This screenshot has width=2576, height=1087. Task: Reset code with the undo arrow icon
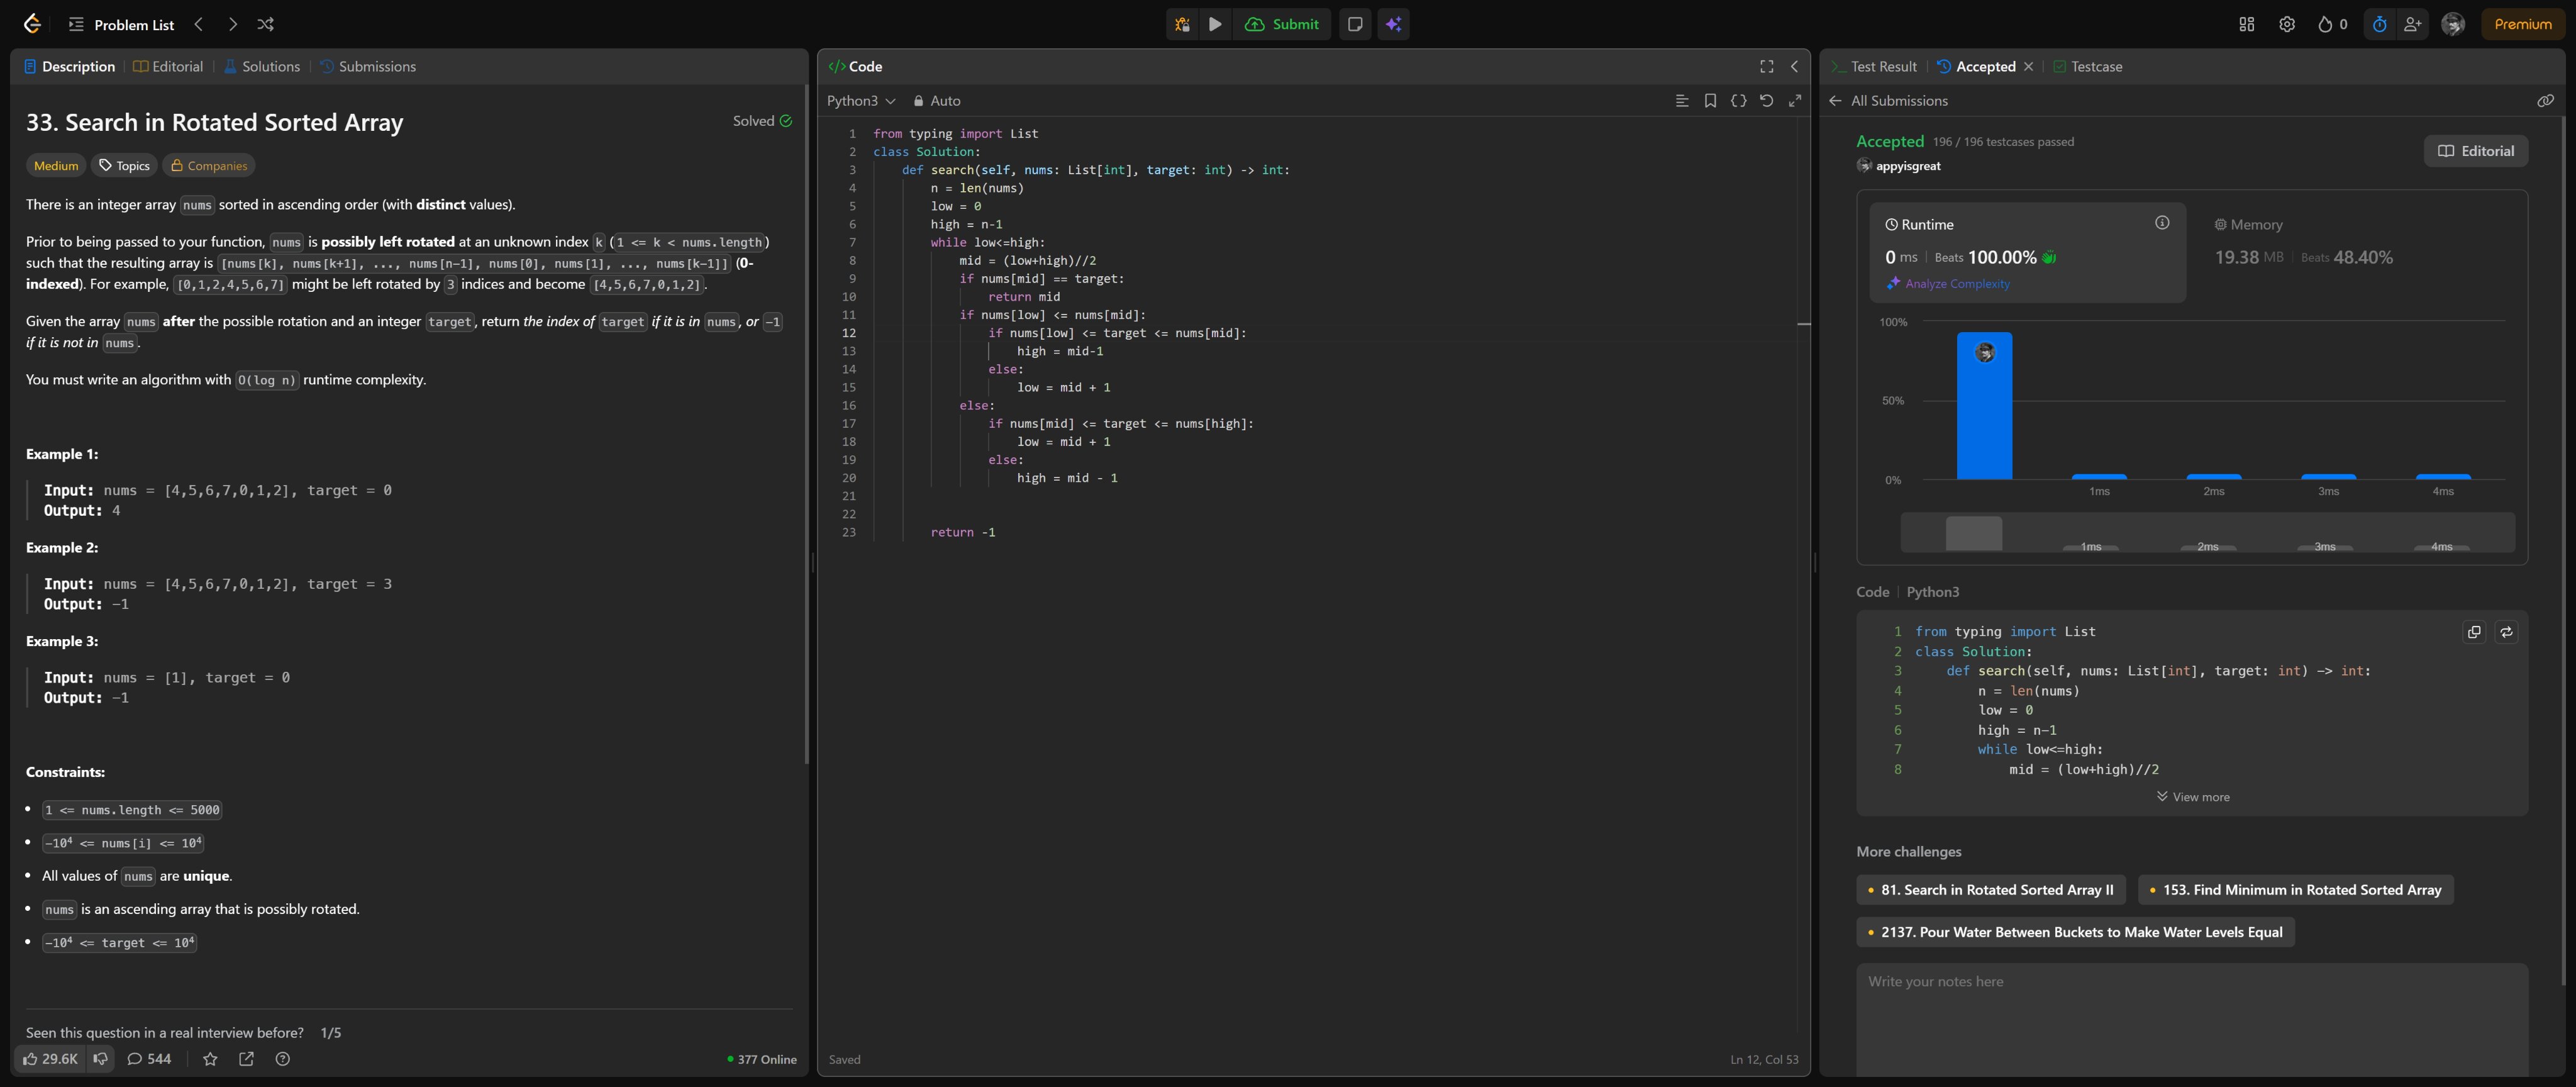(x=1766, y=100)
